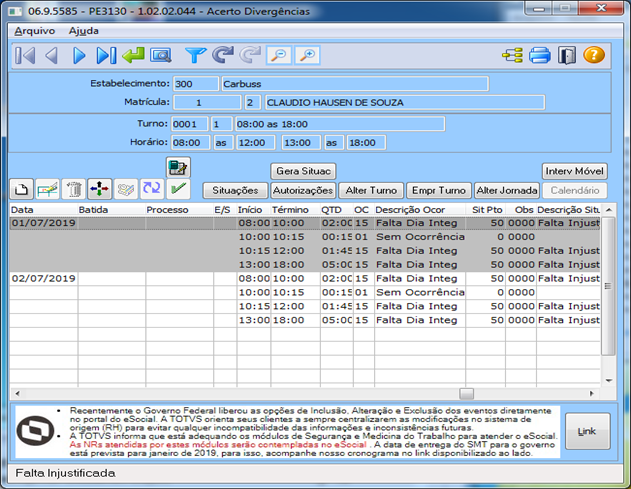
Task: Click the zoom in magnifier icon
Action: pyautogui.click(x=307, y=55)
